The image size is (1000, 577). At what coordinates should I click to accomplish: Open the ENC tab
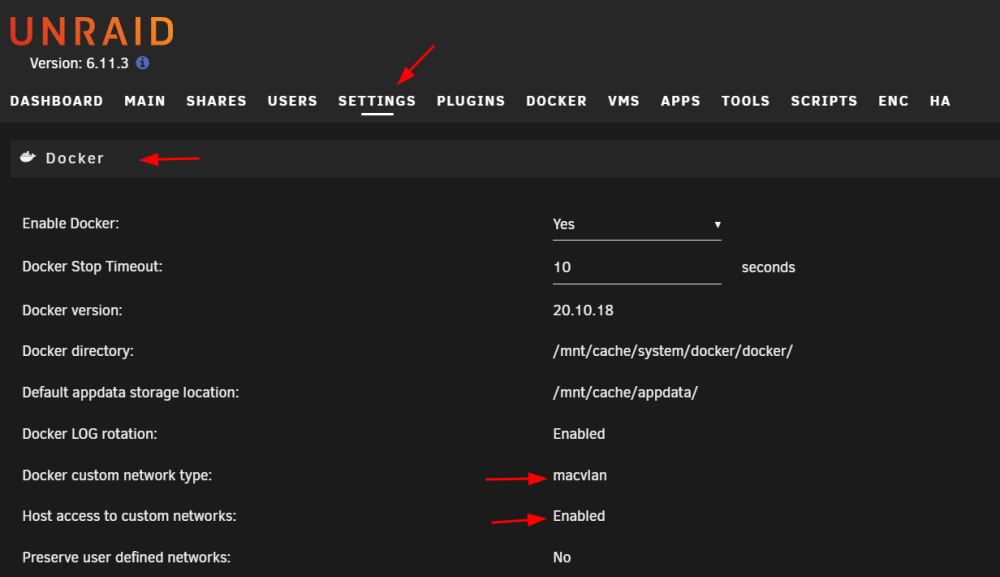pyautogui.click(x=893, y=101)
